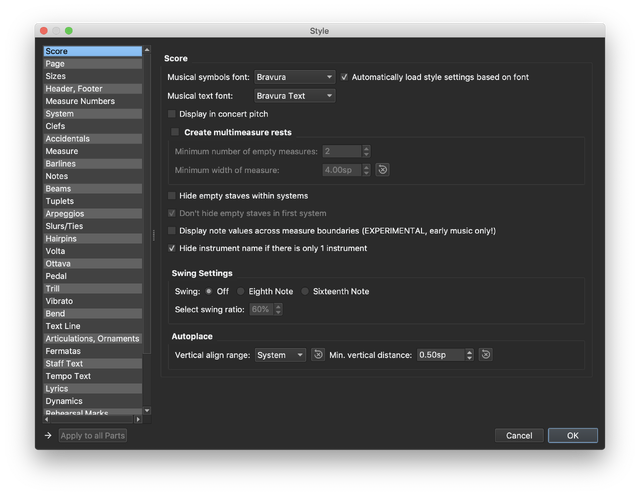Click the arrow icon beside Apply to all Parts
Image resolution: width=640 pixels, height=496 pixels.
(47, 436)
